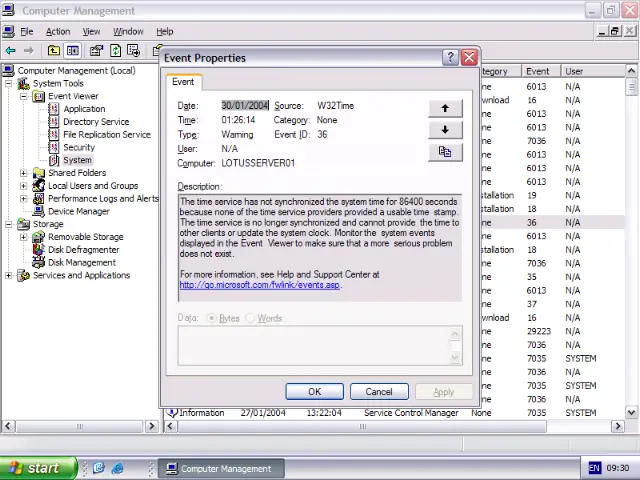This screenshot has width=640, height=480.
Task: Select the Bytes radio button
Action: coord(211,318)
